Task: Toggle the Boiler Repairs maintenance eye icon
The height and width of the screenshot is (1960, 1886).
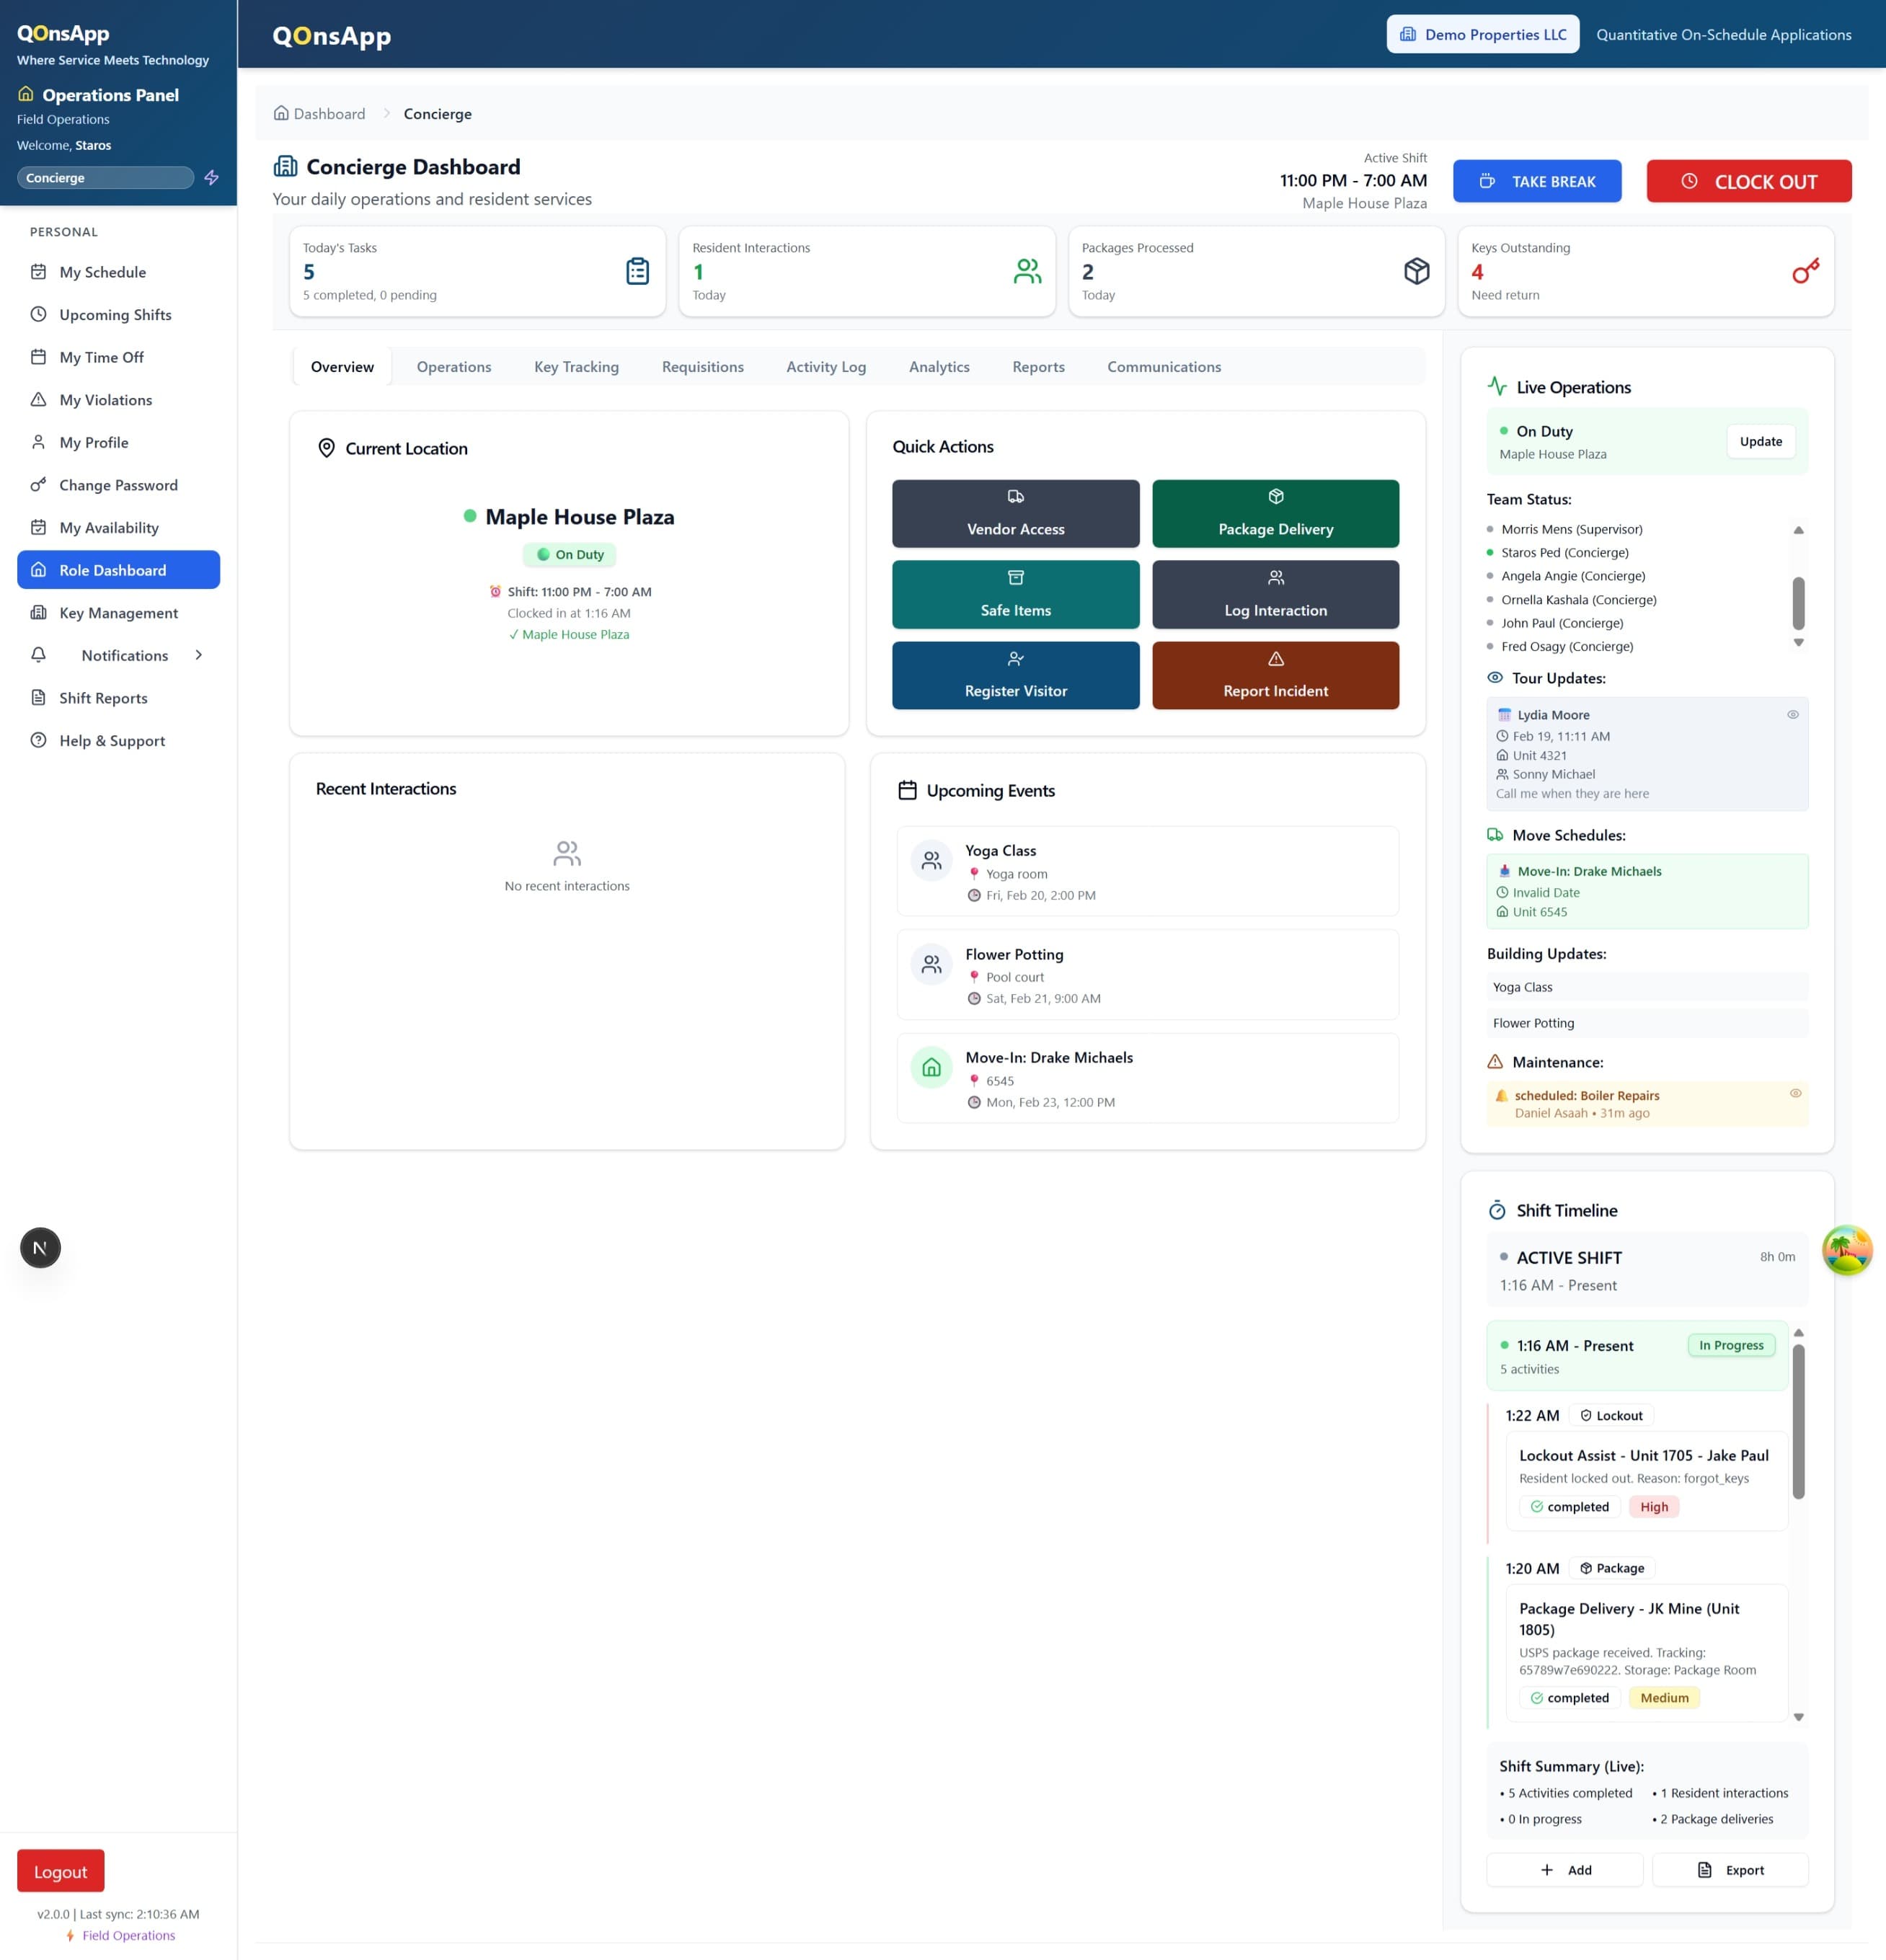Action: pyautogui.click(x=1795, y=1093)
